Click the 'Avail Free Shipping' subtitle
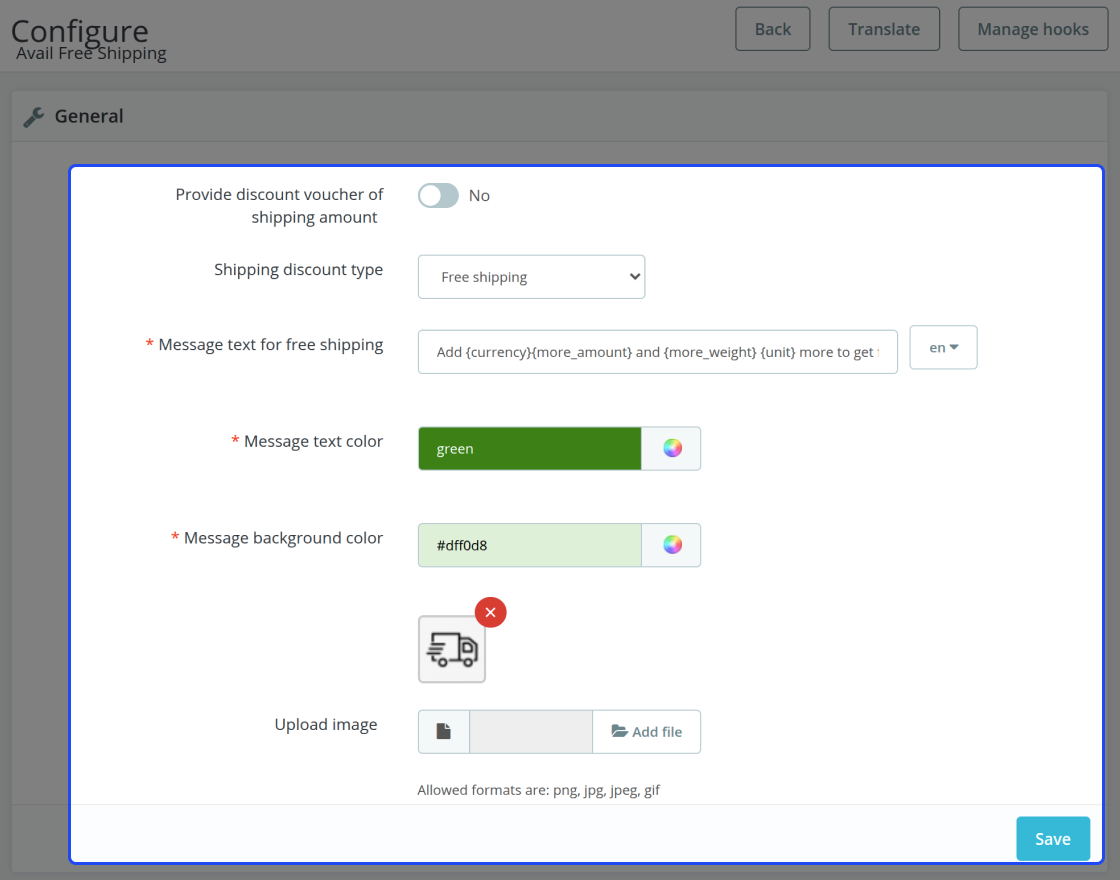 click(91, 54)
